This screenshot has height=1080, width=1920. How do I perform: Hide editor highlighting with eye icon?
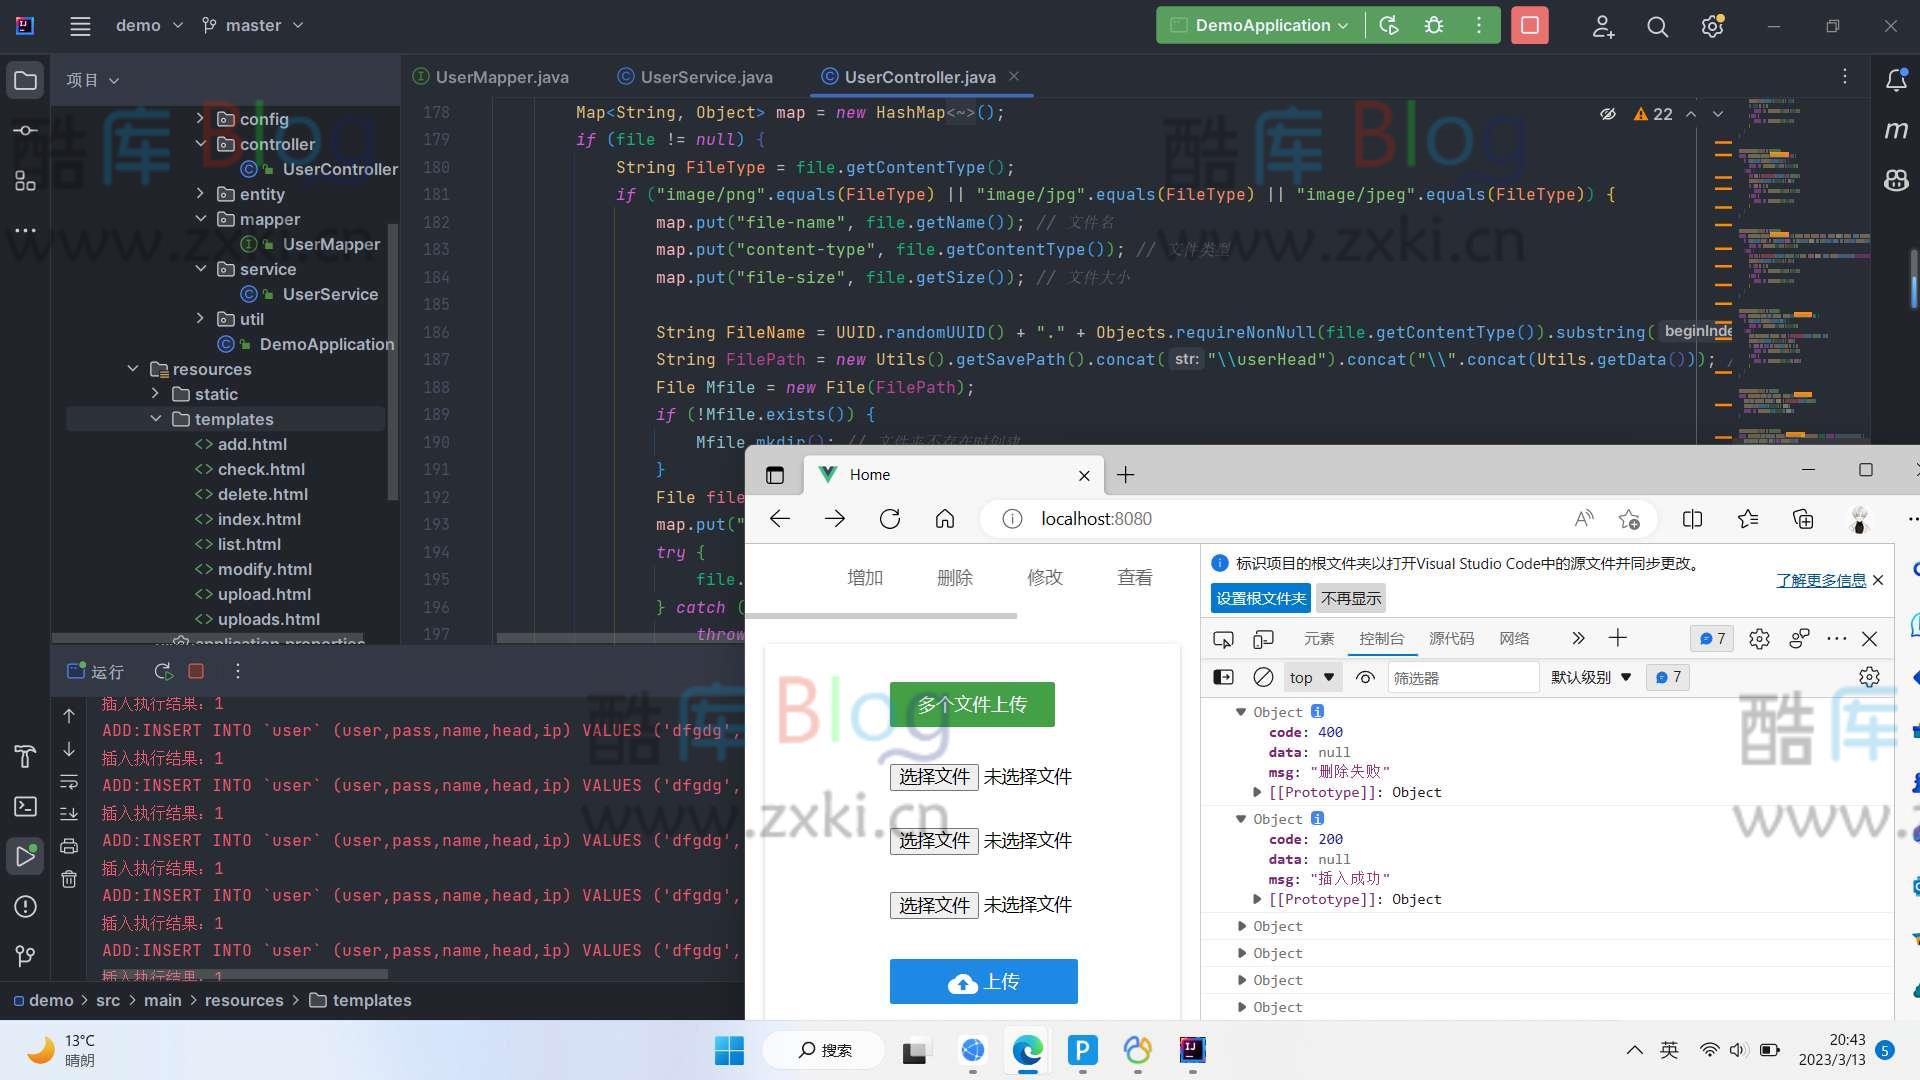click(x=1608, y=114)
